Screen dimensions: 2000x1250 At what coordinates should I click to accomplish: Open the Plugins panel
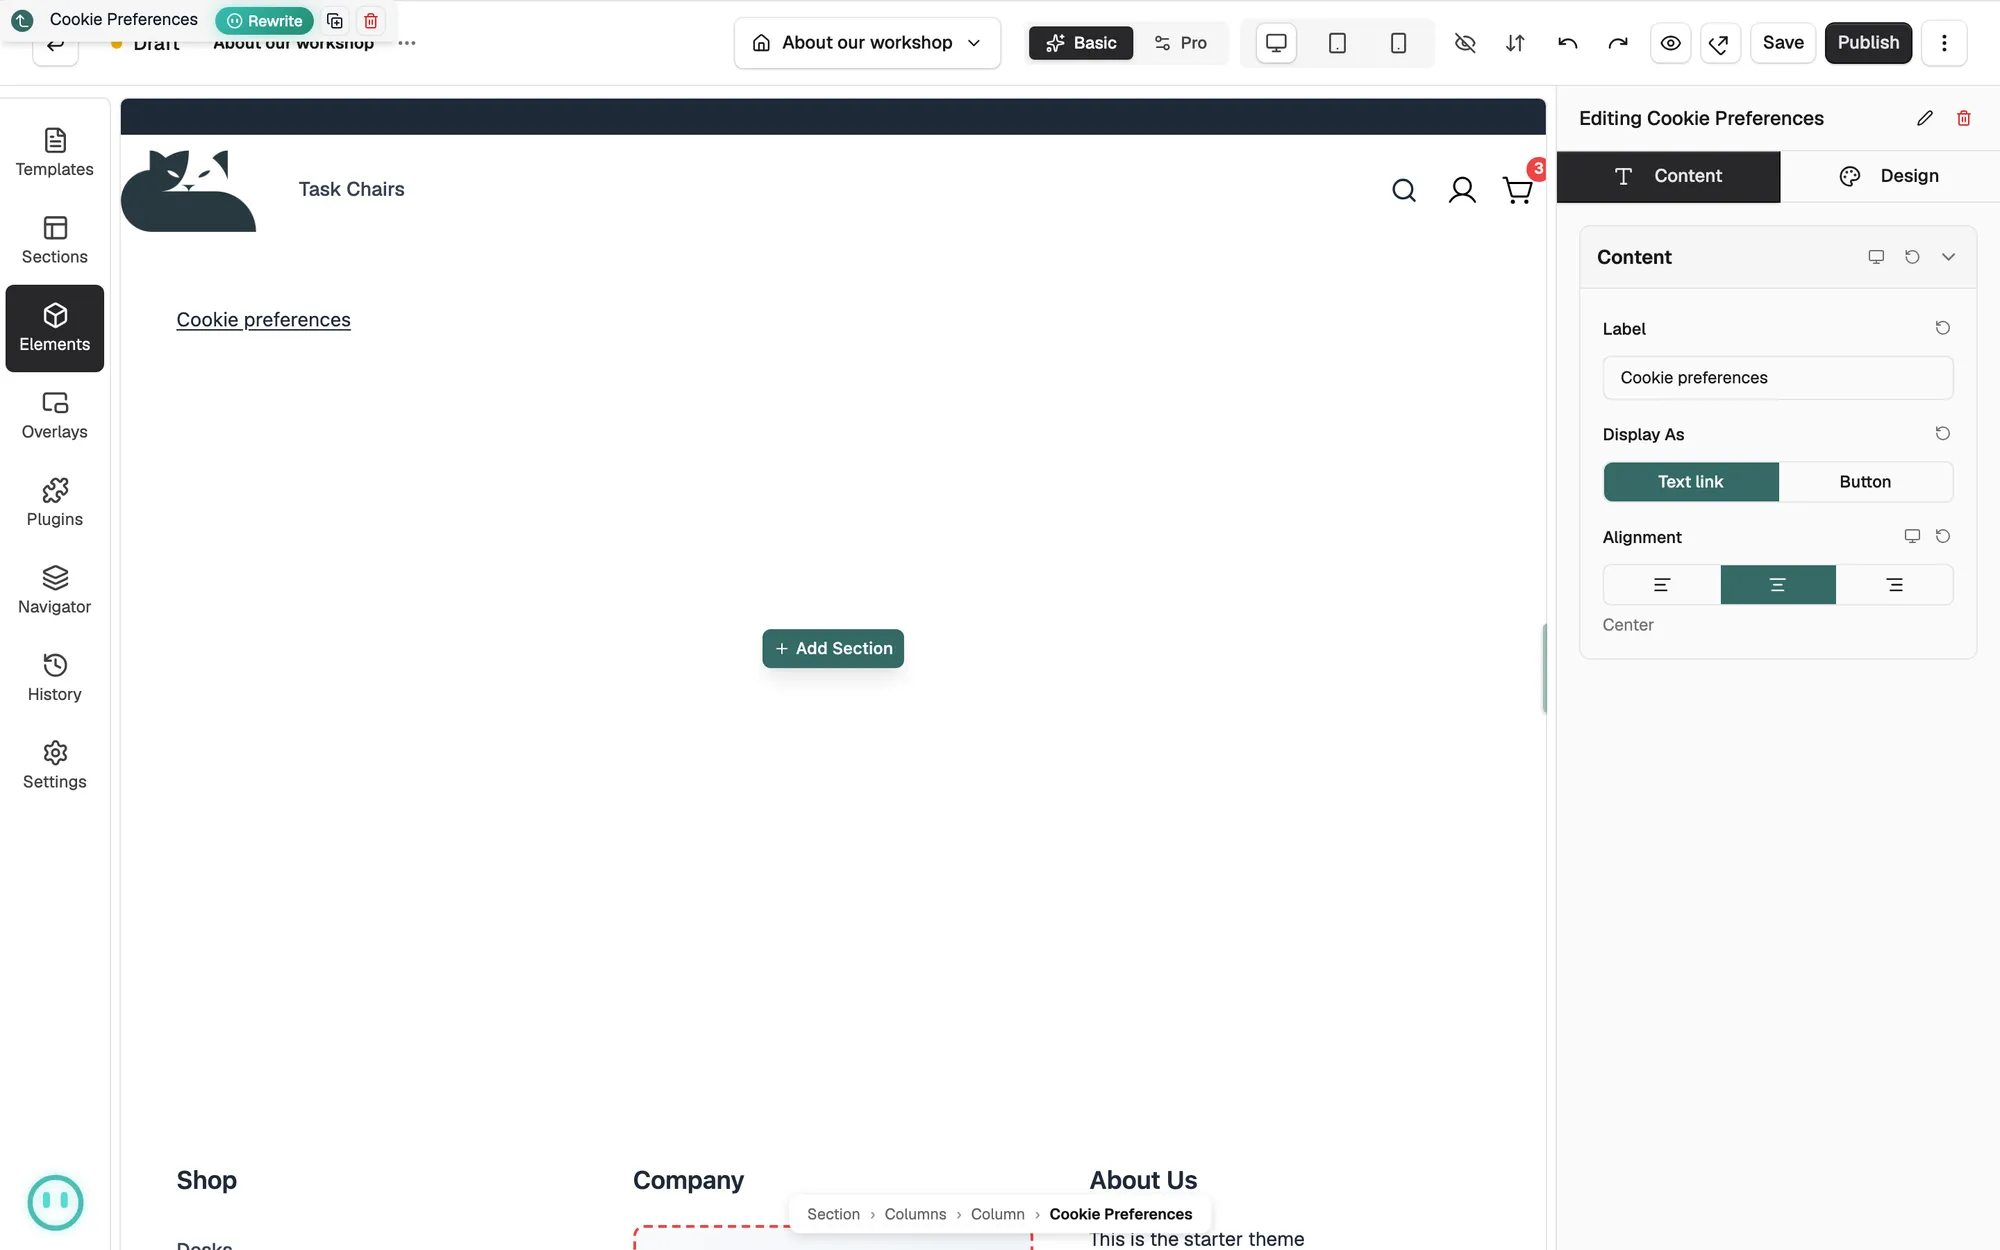click(x=55, y=503)
